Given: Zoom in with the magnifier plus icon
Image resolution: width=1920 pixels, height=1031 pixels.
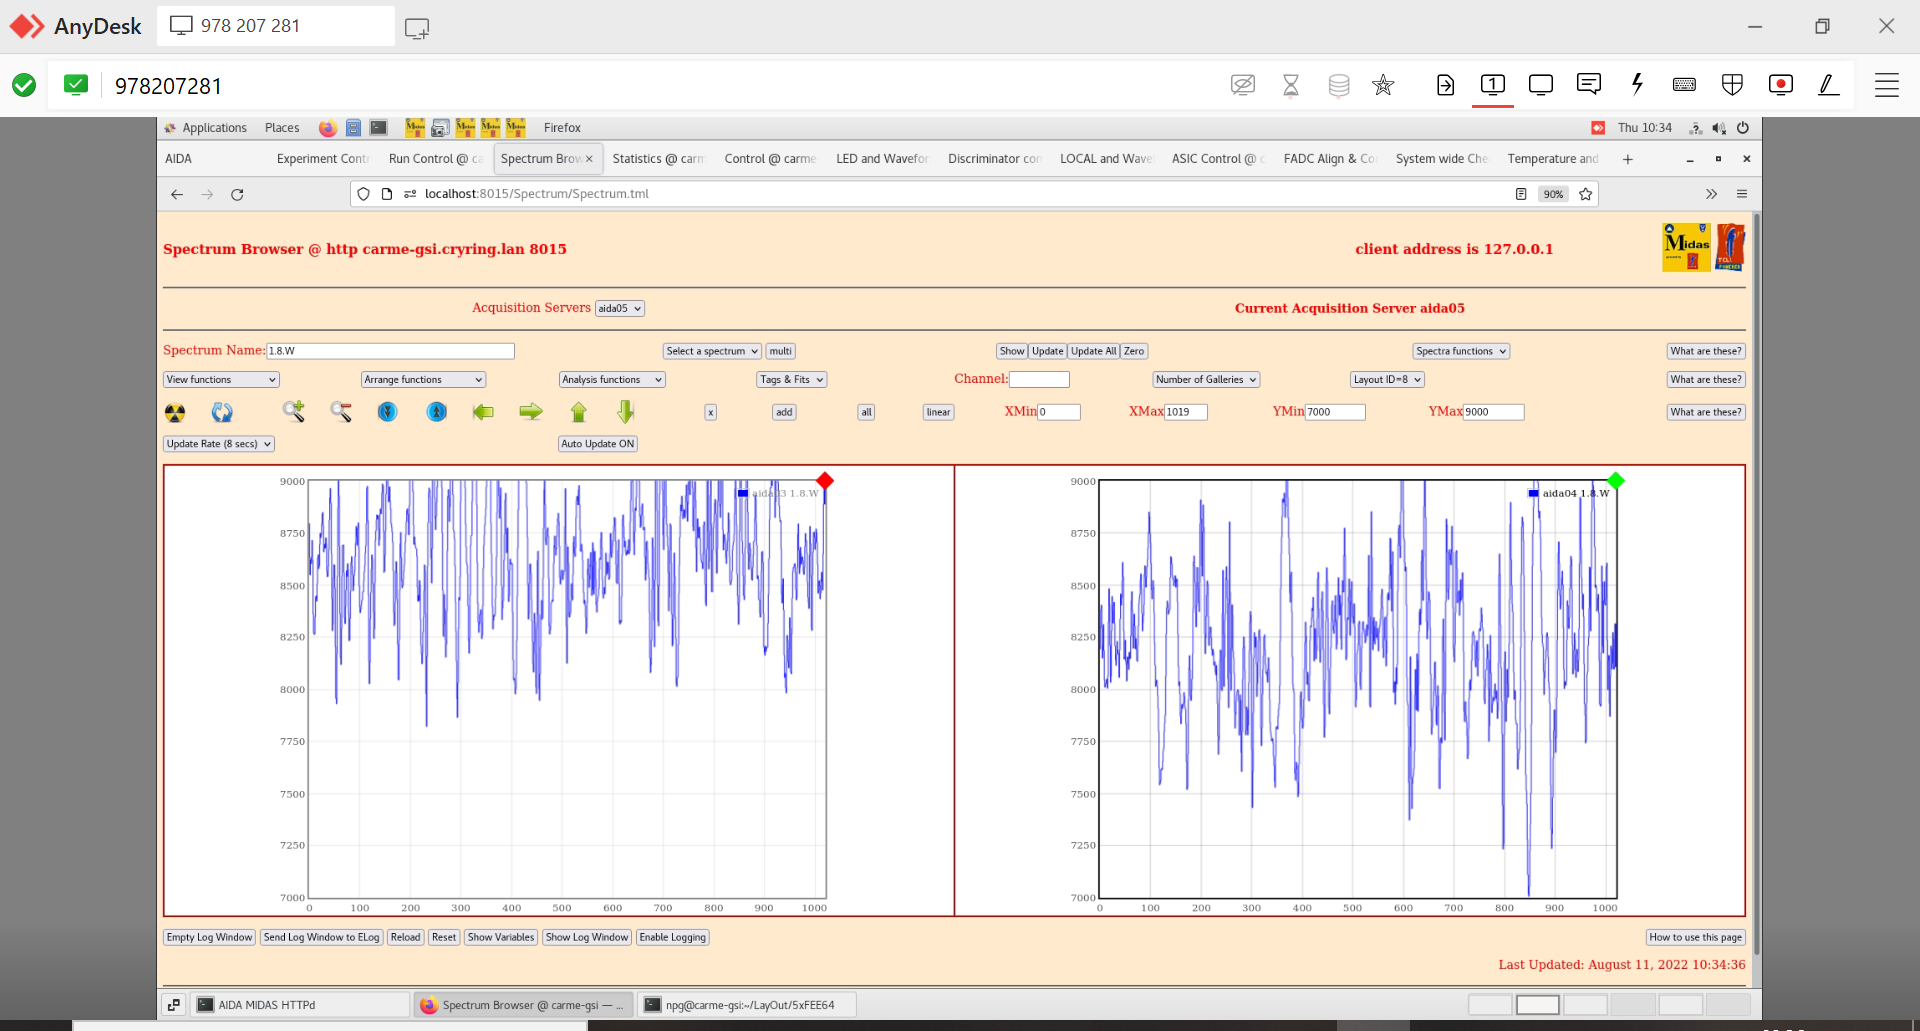Looking at the screenshot, I should click(293, 411).
